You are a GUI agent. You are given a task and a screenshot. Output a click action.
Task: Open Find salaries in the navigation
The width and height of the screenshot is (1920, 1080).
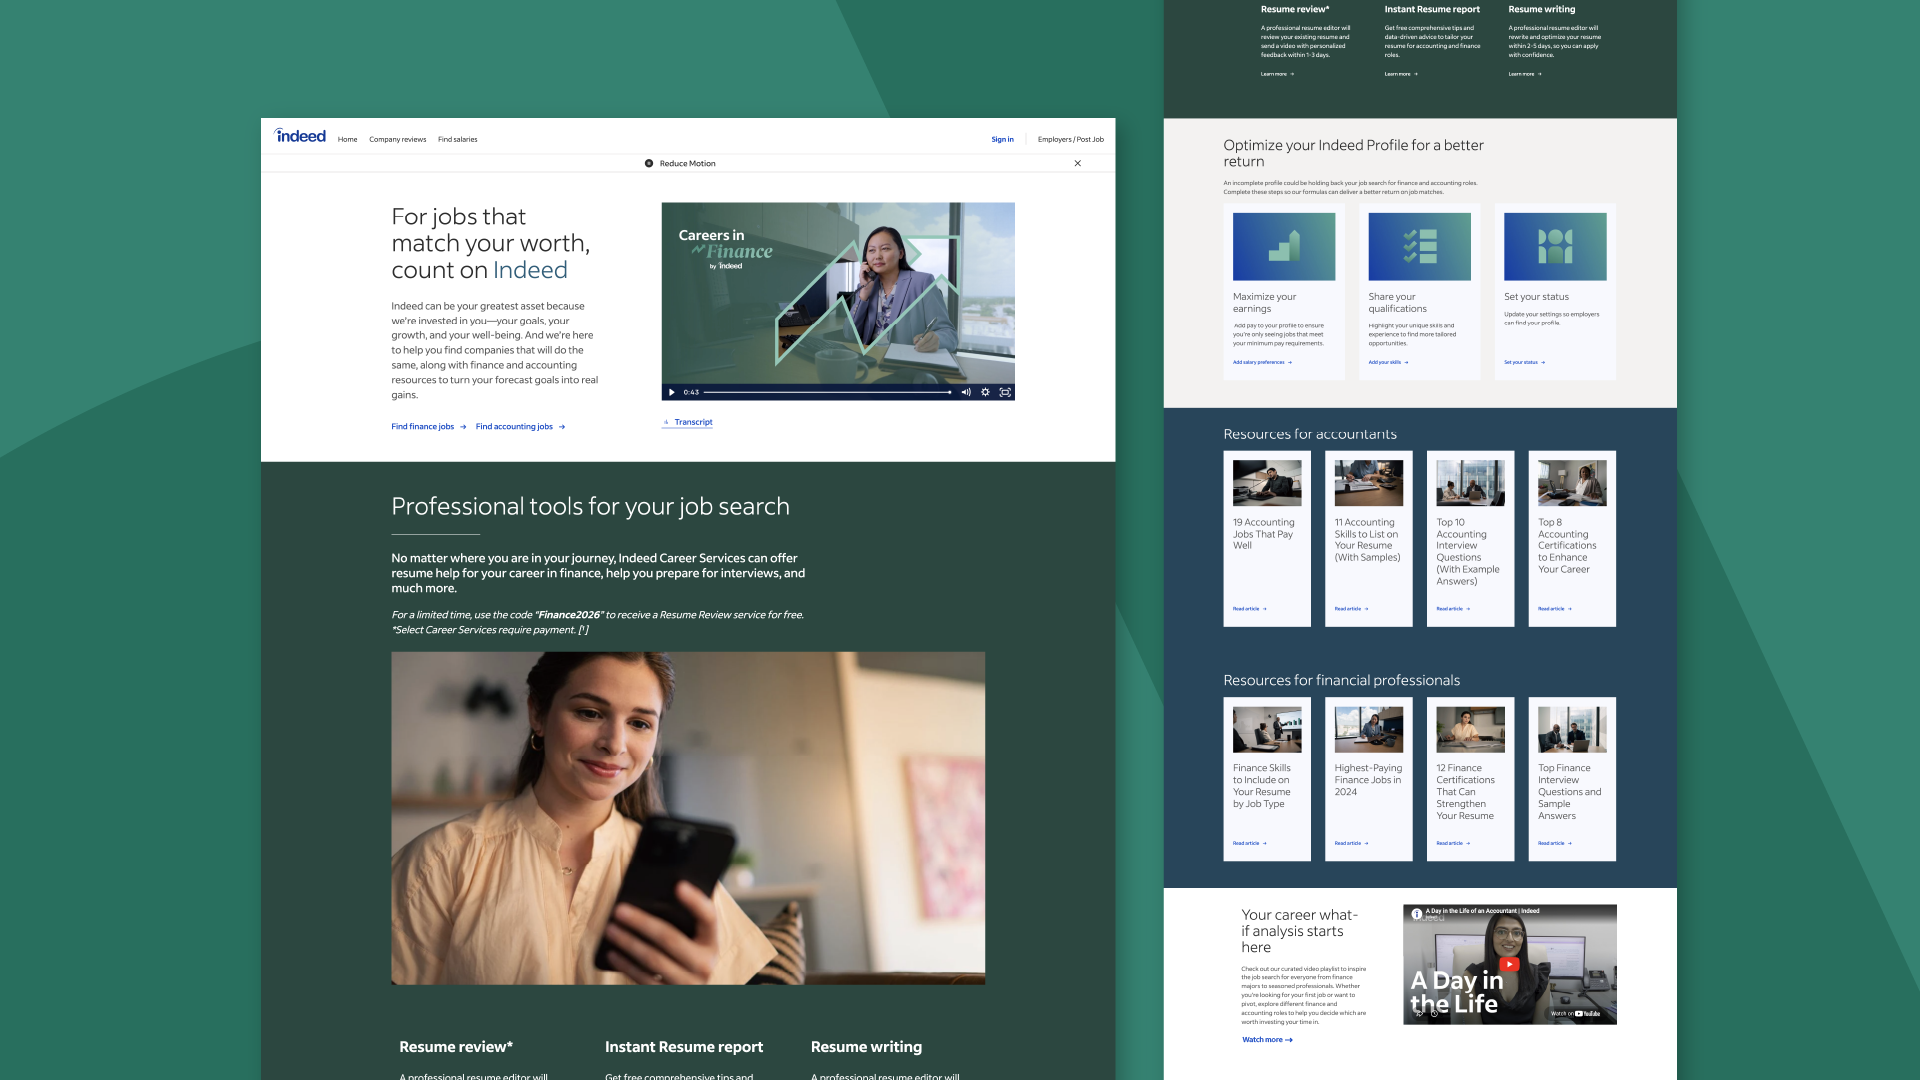tap(457, 140)
